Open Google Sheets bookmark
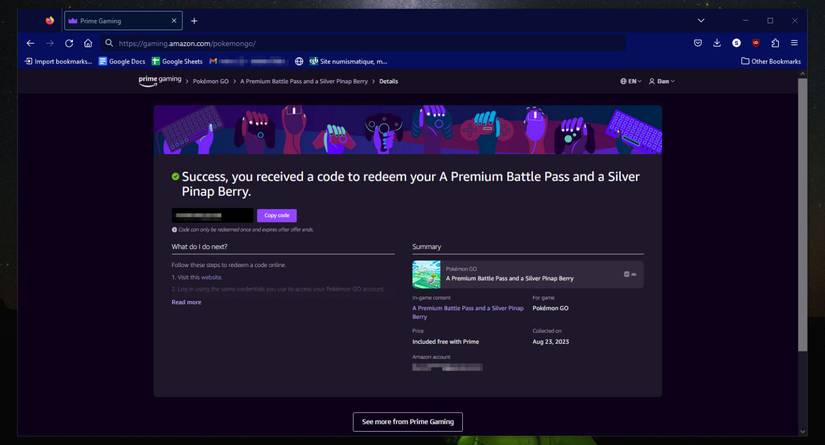This screenshot has height=445, width=825. (x=177, y=62)
